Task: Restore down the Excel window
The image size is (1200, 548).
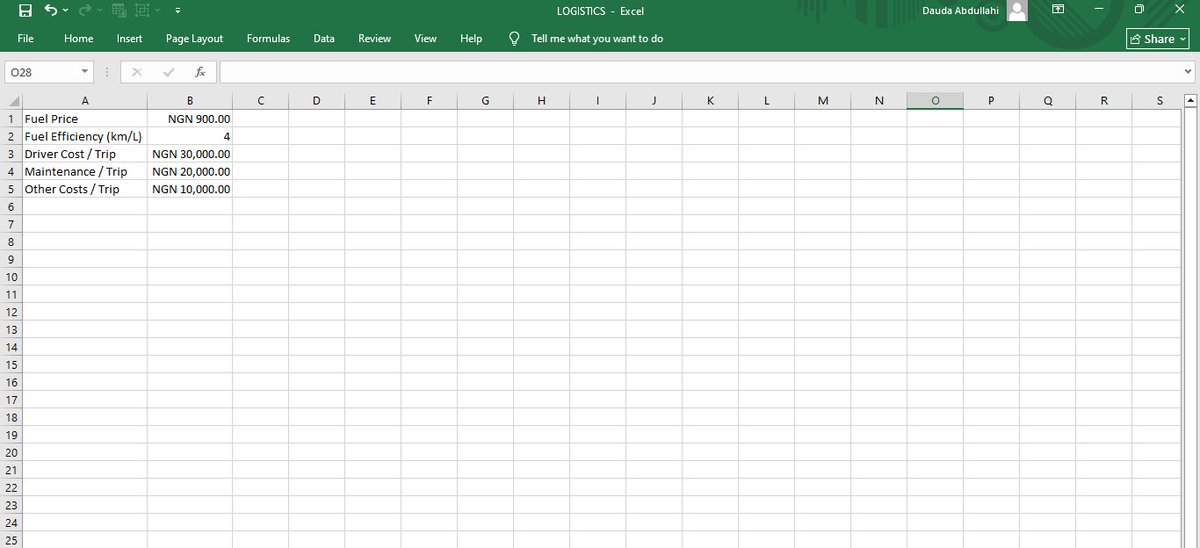Action: 1138,10
